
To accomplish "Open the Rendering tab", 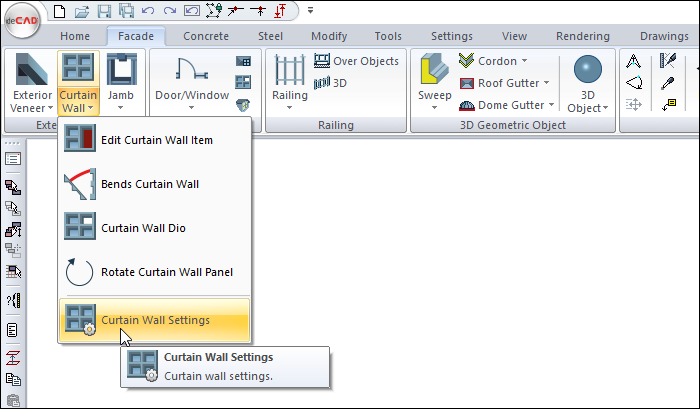I will tap(582, 36).
